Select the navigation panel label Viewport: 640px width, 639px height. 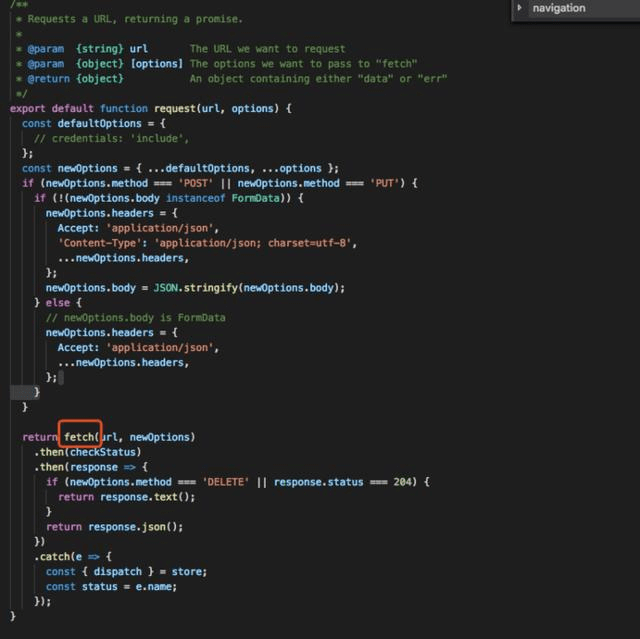pos(559,8)
